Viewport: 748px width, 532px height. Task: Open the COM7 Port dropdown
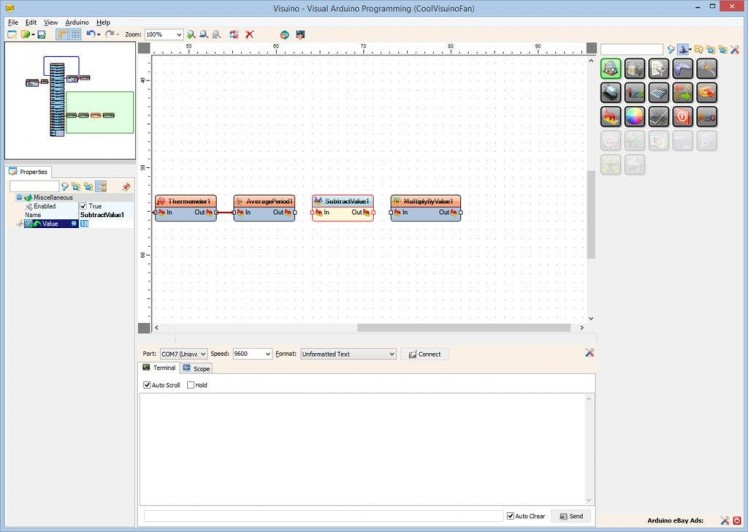point(203,354)
